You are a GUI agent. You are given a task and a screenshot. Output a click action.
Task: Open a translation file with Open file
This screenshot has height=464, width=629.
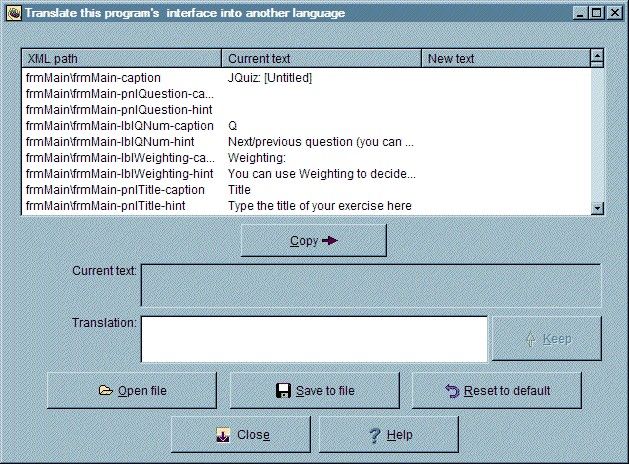coord(132,391)
